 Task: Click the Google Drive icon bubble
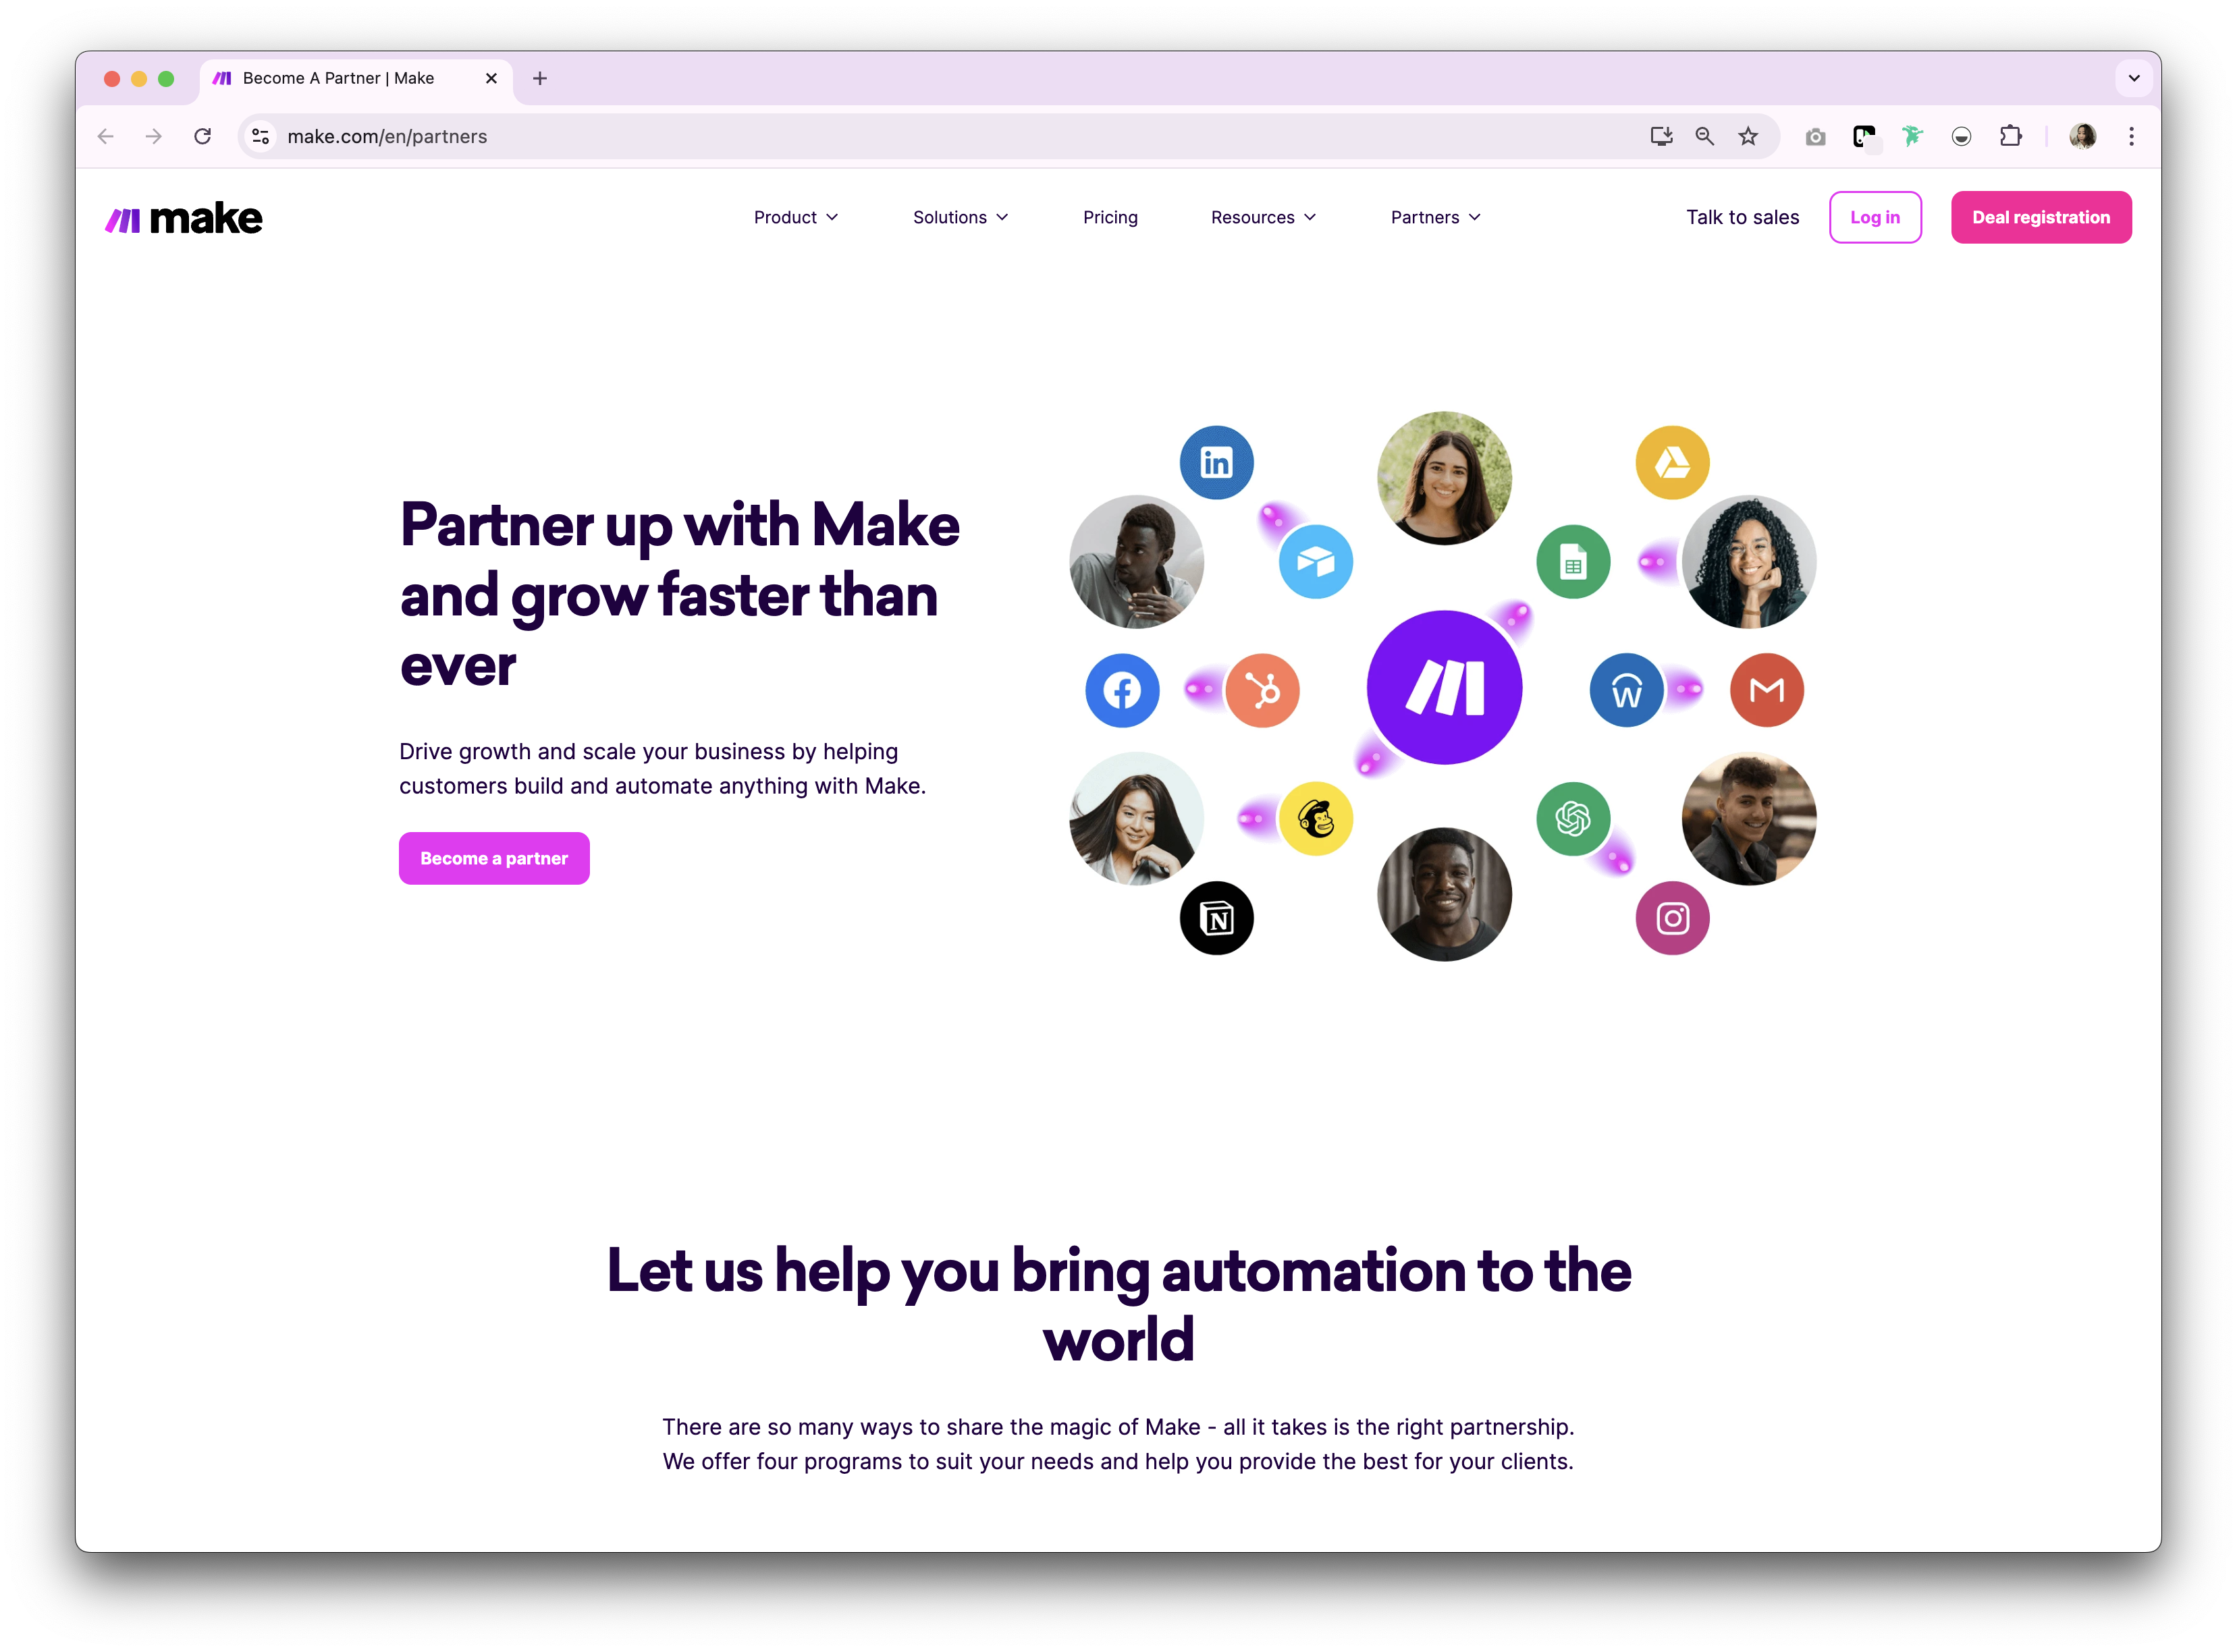pos(1672,462)
